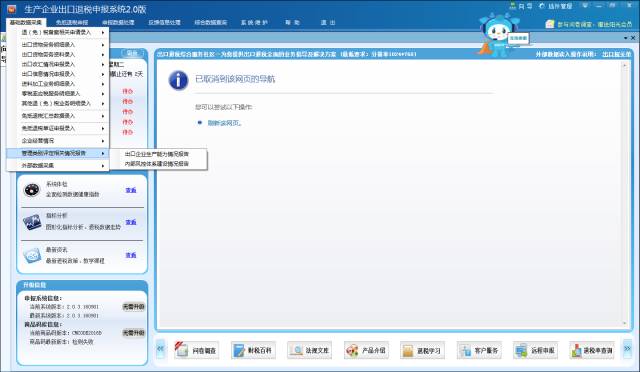Open the 帮助 menu

tap(292, 22)
